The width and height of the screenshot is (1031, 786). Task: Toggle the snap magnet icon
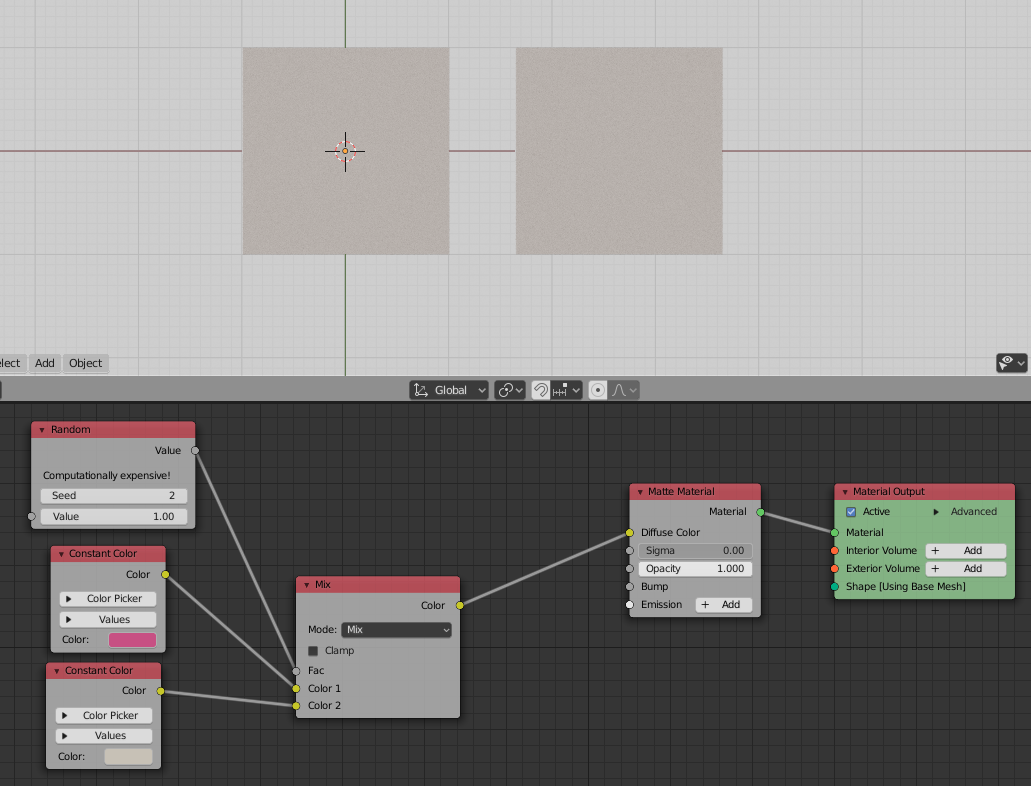click(x=541, y=390)
